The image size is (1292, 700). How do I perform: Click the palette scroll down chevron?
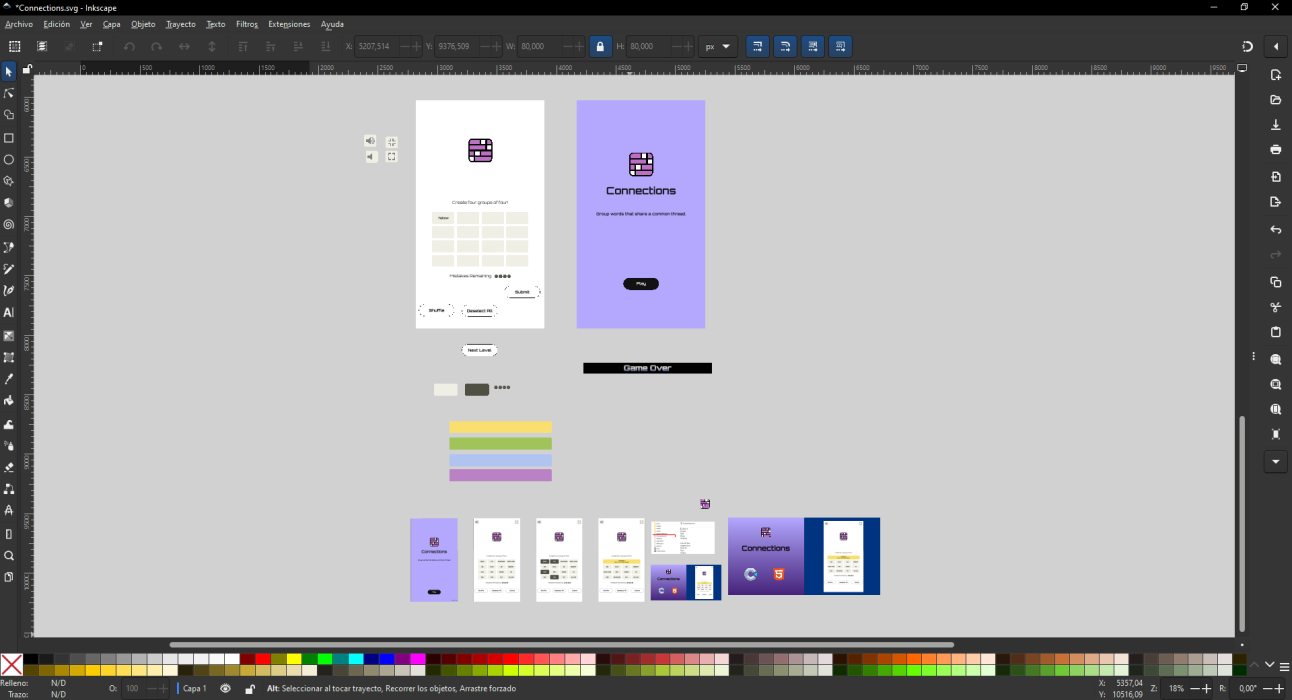coord(1270,665)
